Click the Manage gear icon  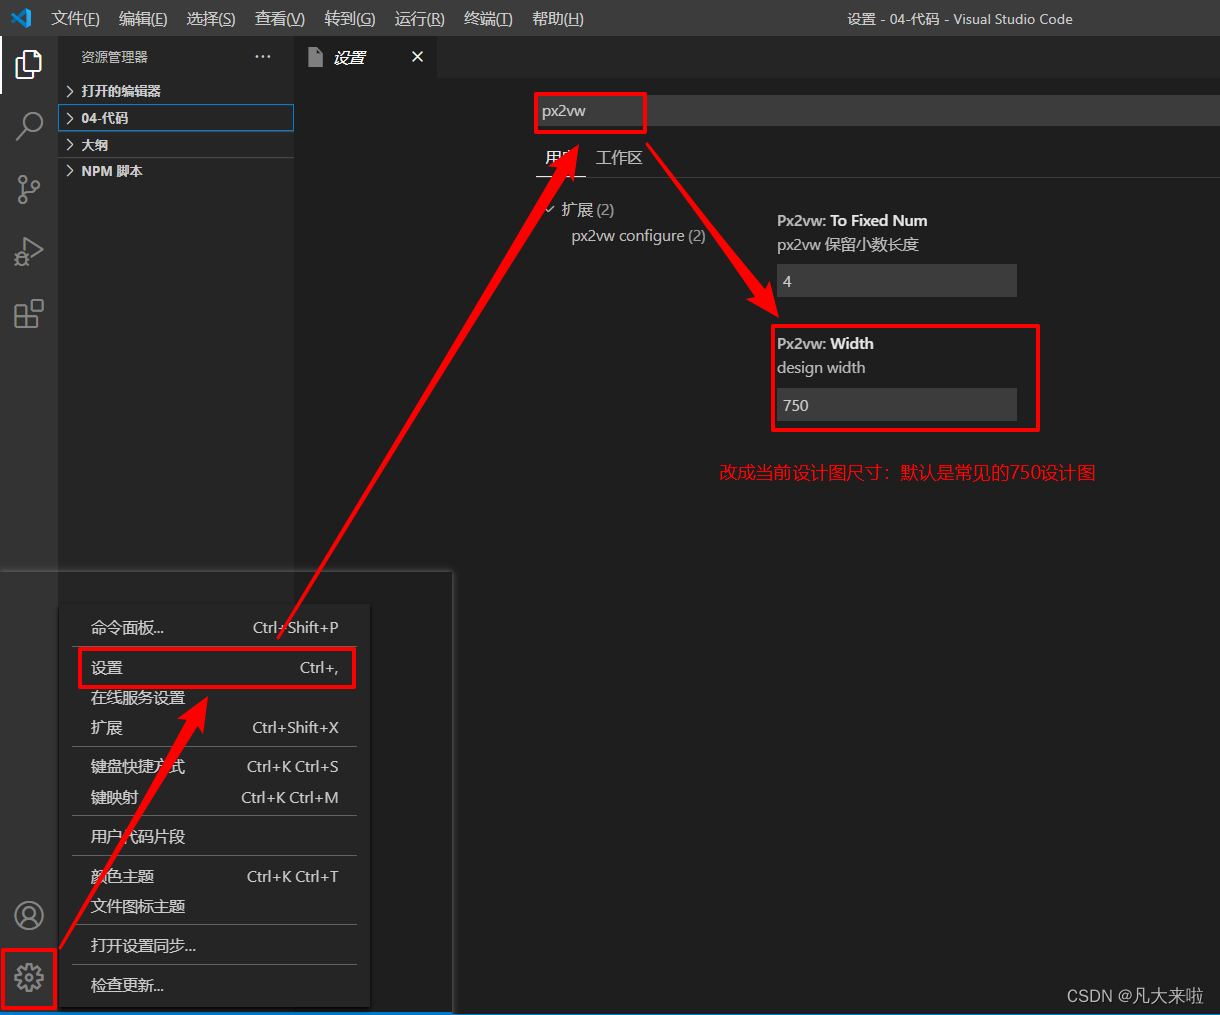29,977
